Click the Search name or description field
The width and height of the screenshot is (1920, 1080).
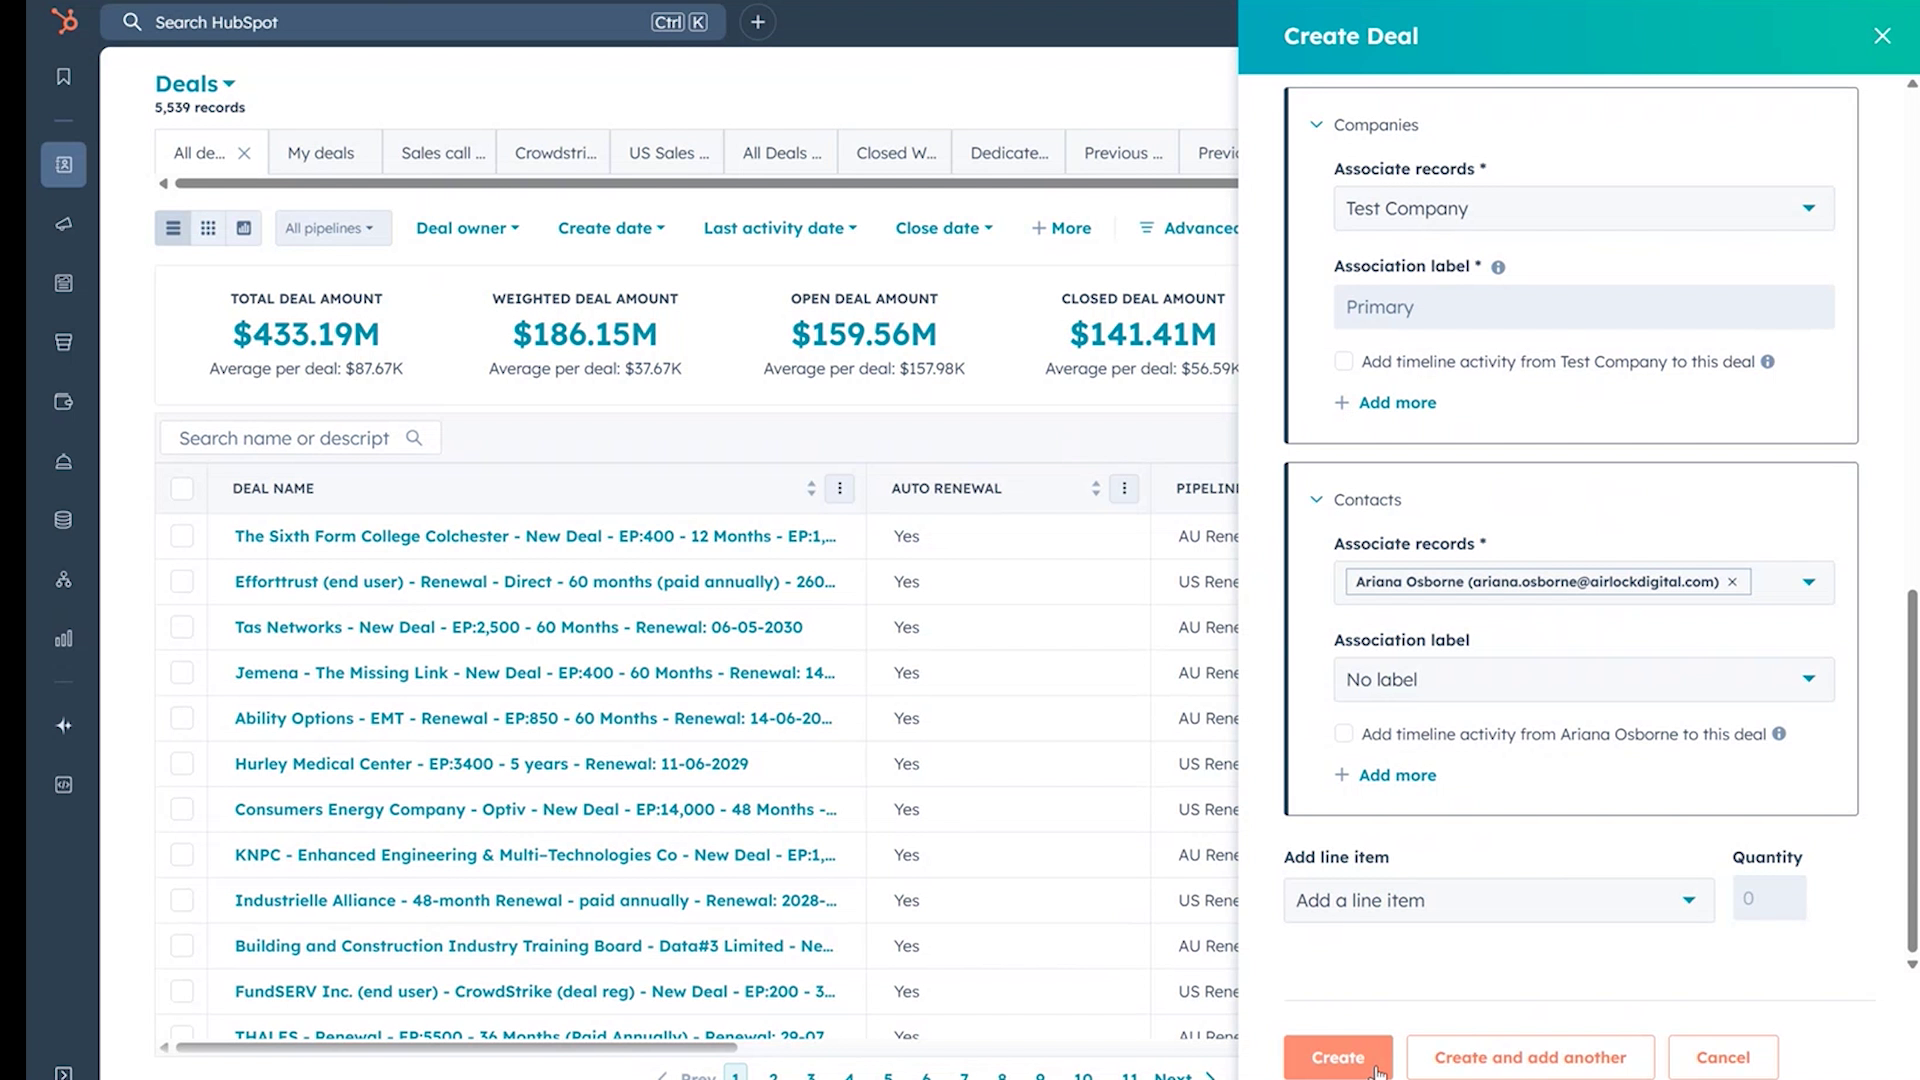coord(290,437)
